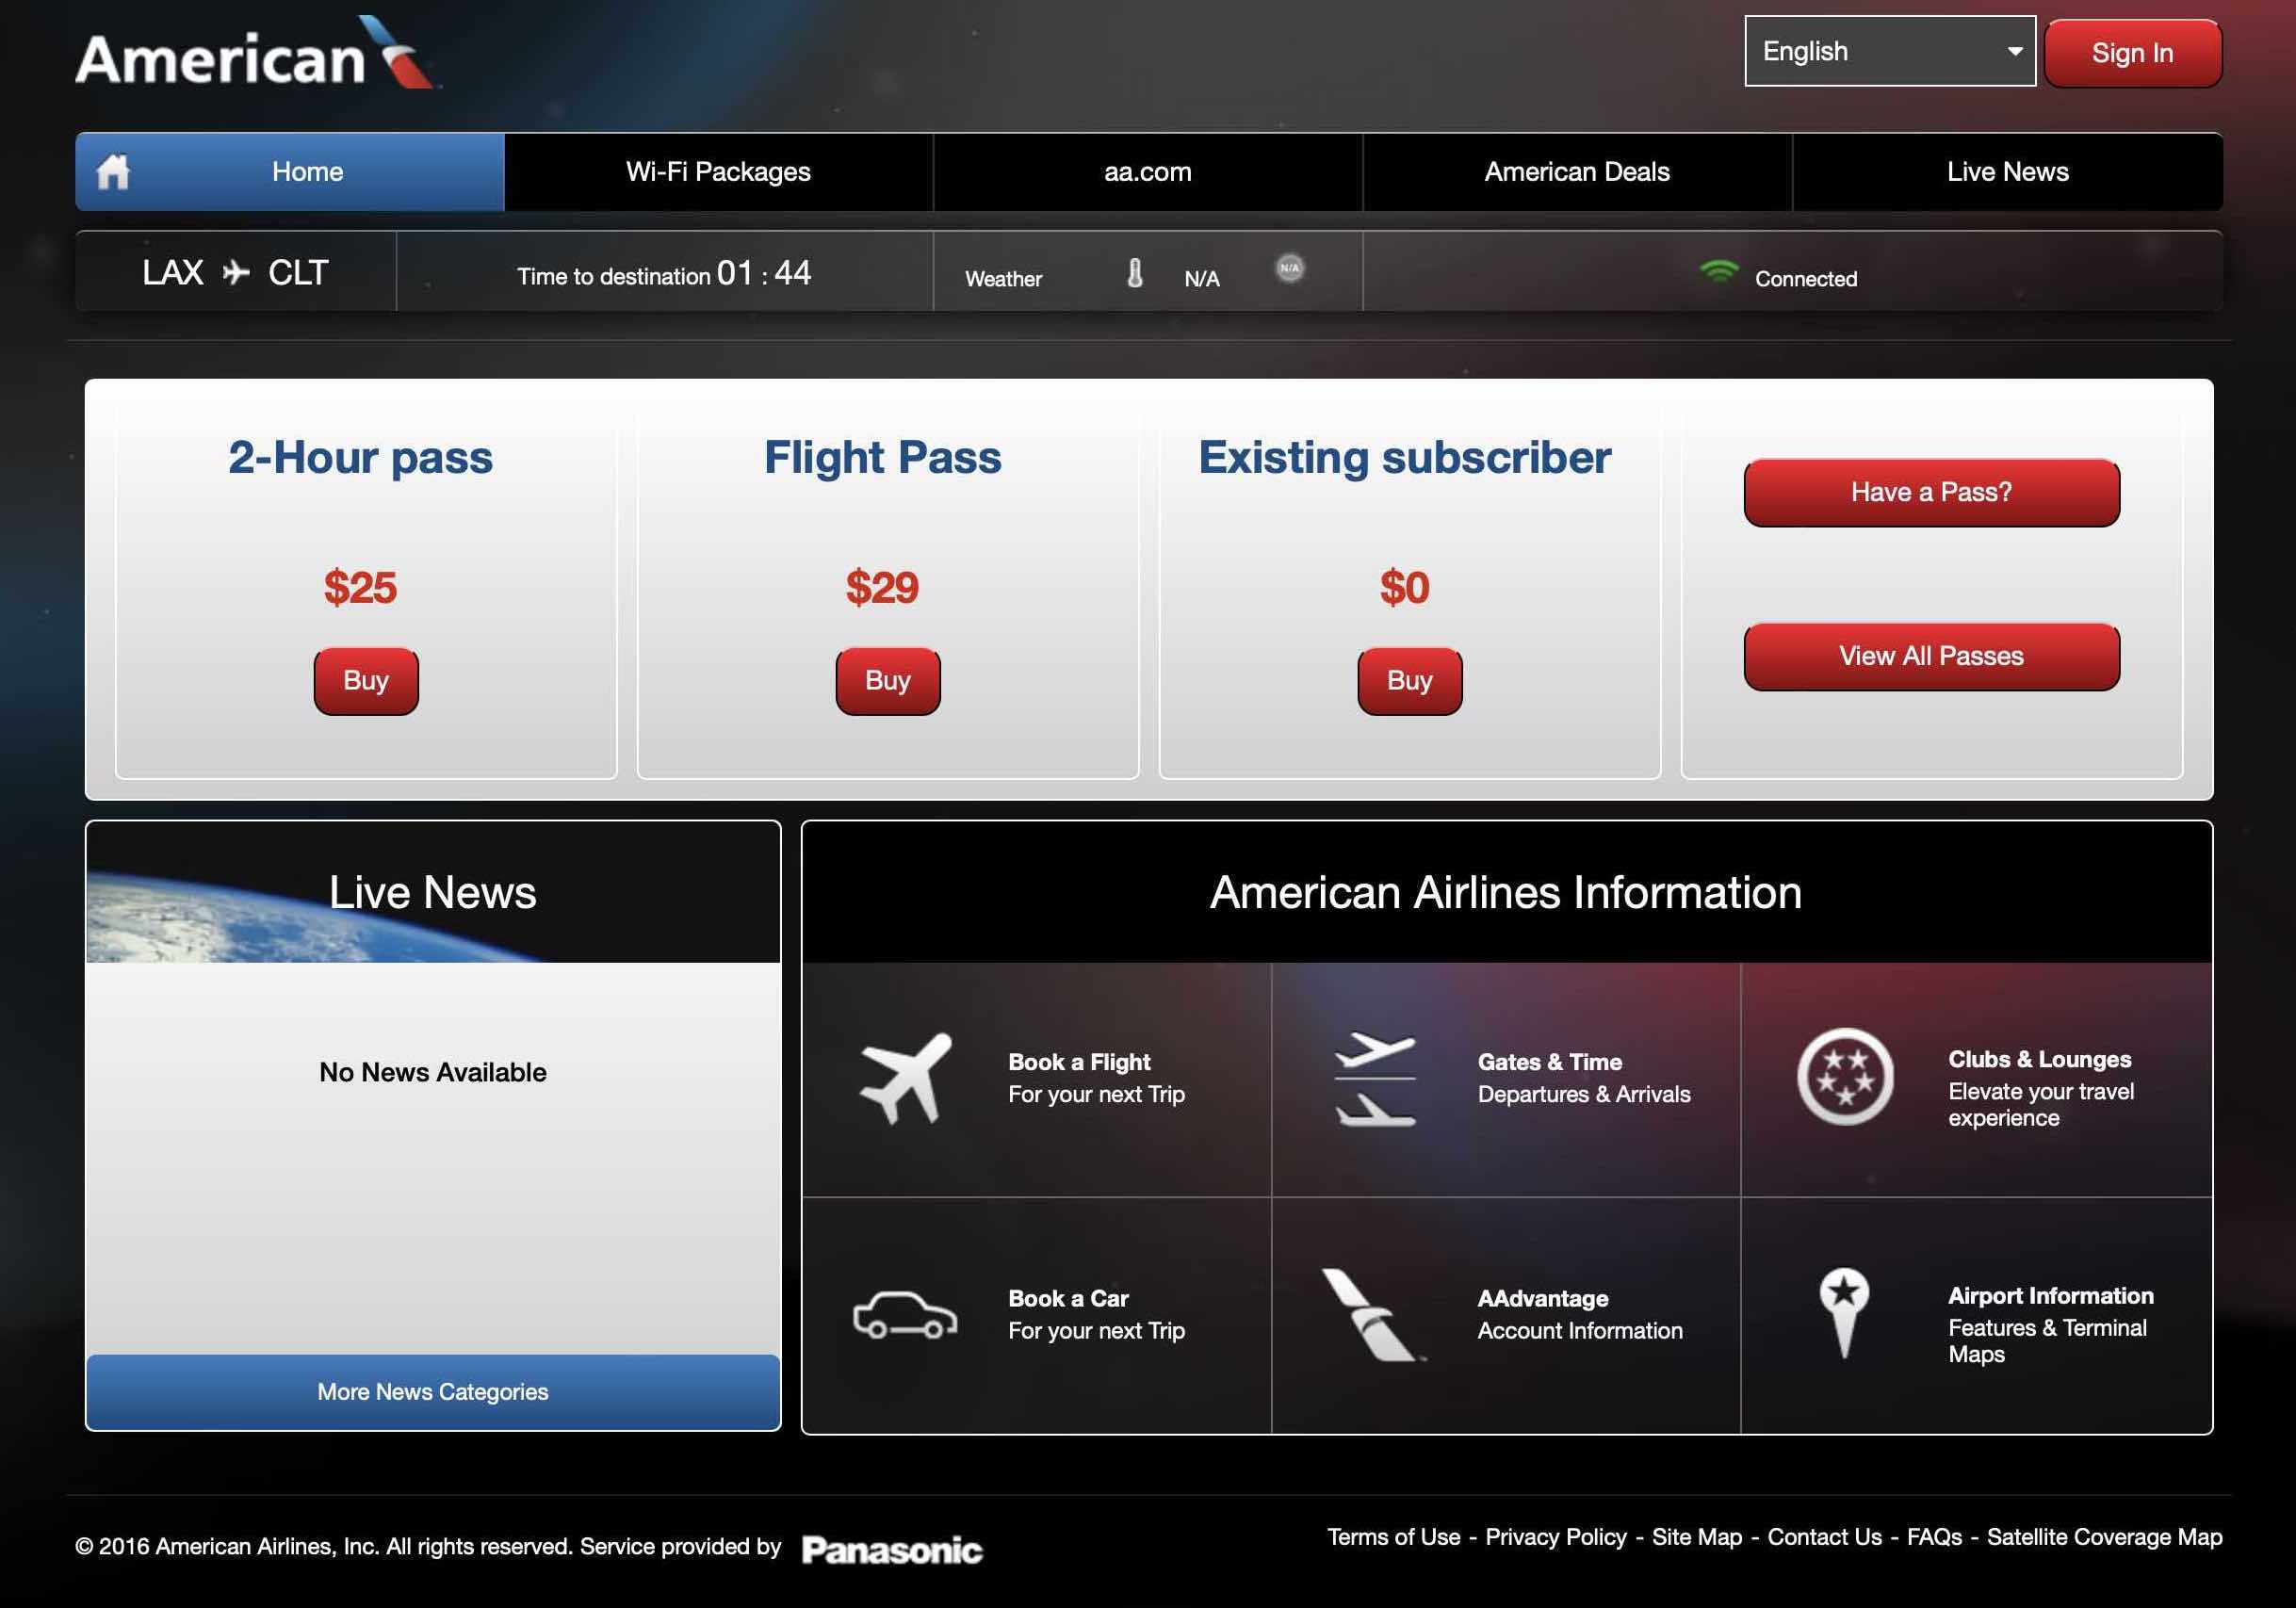
Task: Click the Book a Flight icon
Action: click(x=902, y=1071)
